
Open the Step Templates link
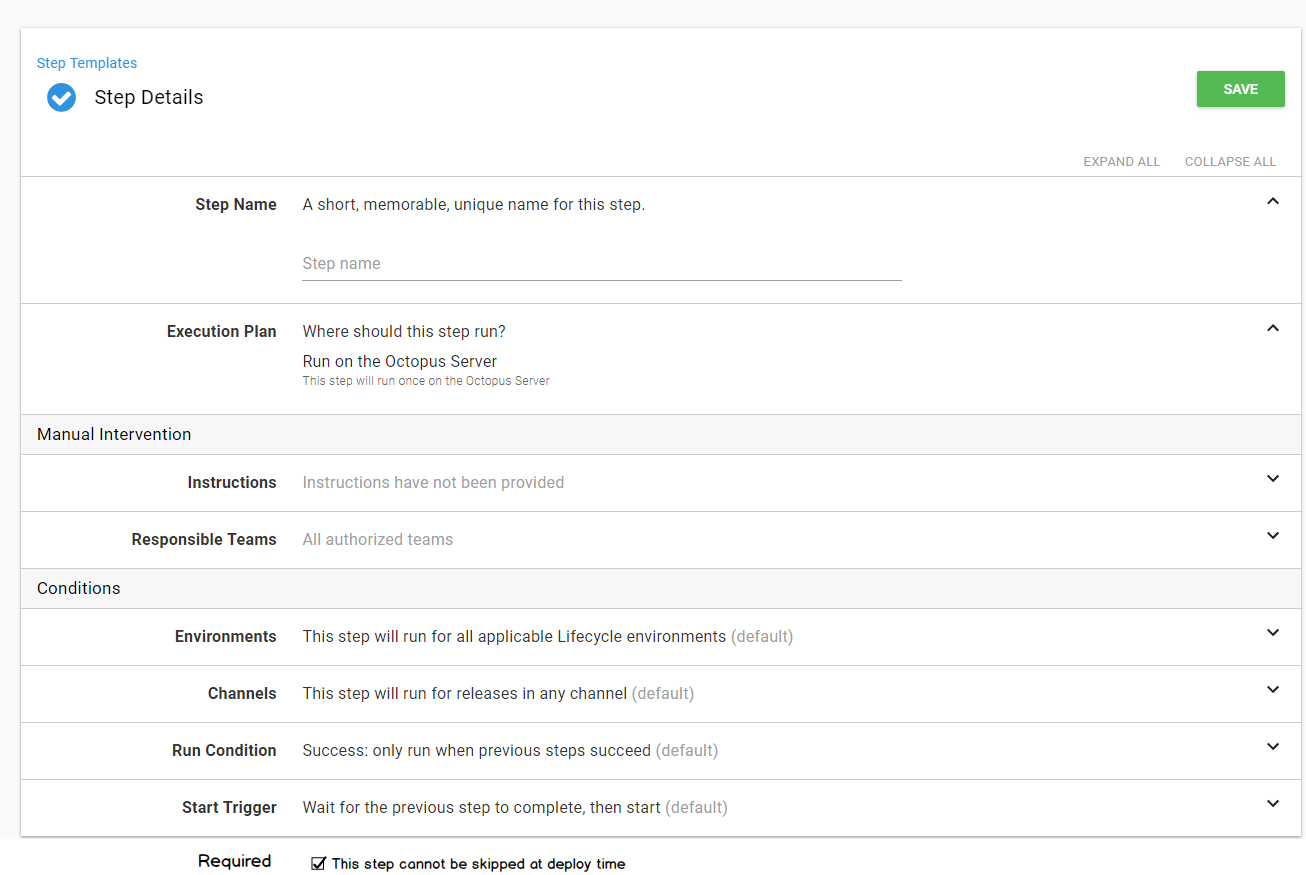(86, 62)
